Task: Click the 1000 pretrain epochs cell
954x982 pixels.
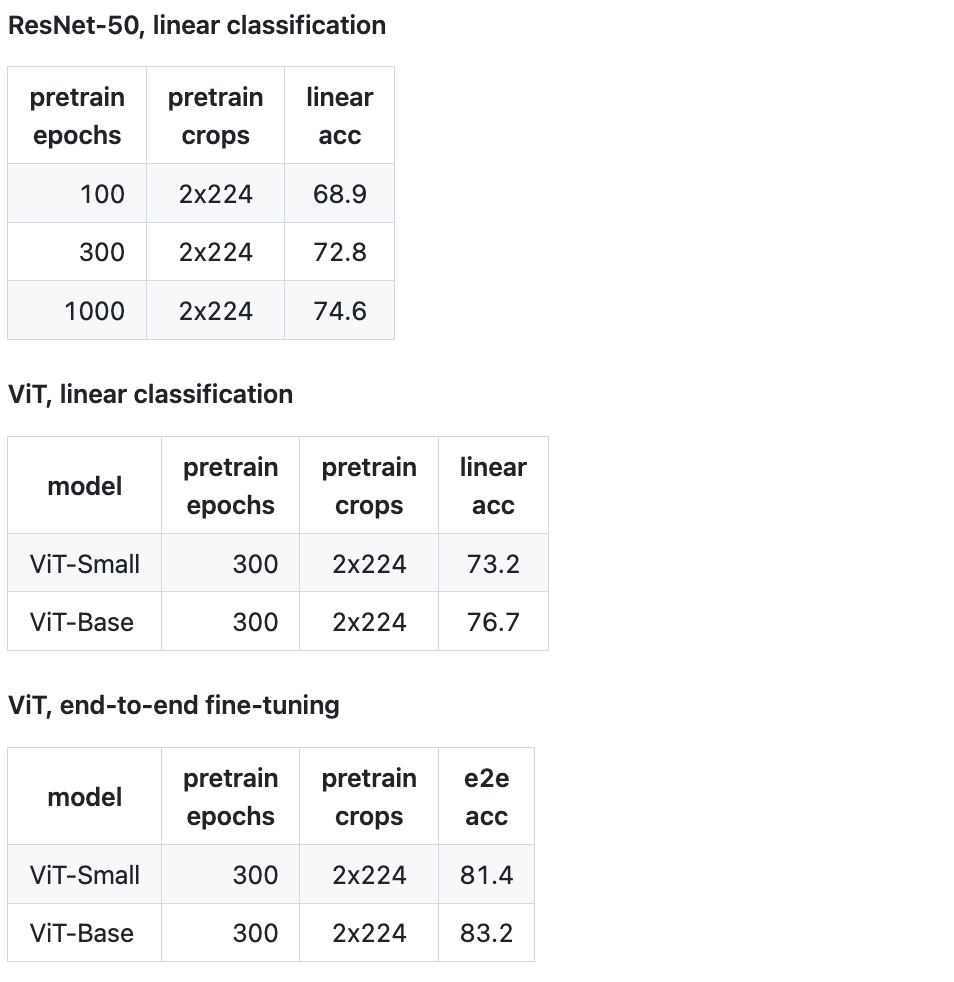Action: pos(94,311)
